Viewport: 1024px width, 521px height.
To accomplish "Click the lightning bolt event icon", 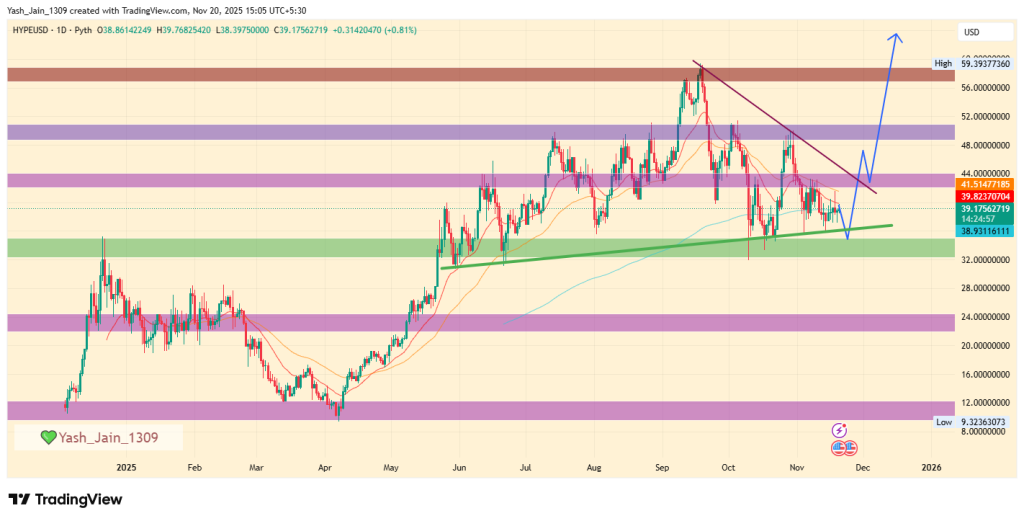I will click(x=839, y=429).
